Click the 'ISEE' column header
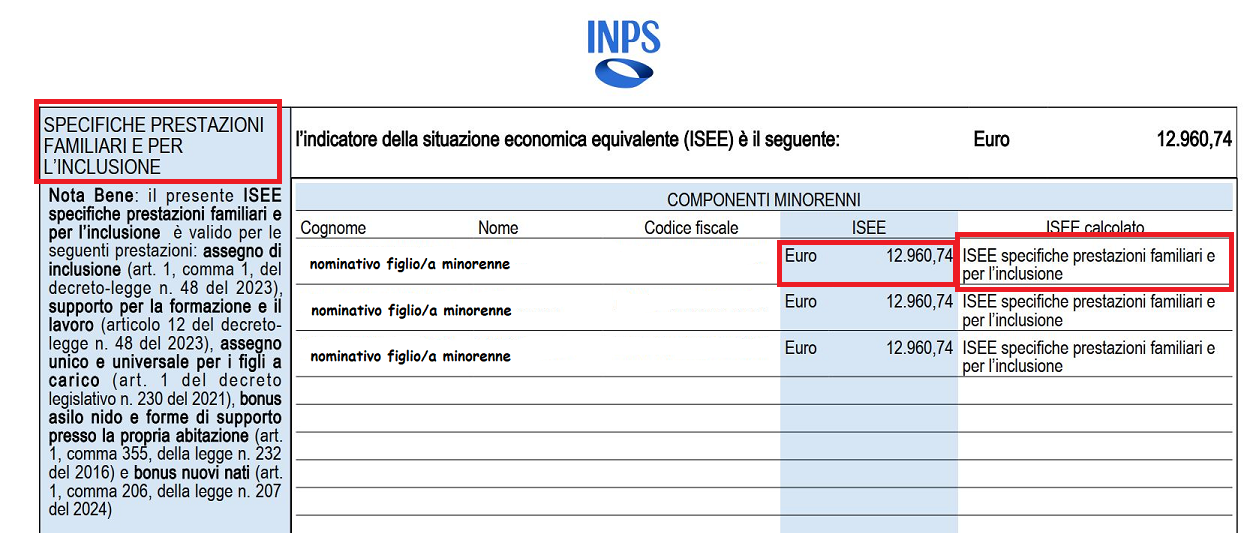The width and height of the screenshot is (1254, 533). [868, 228]
